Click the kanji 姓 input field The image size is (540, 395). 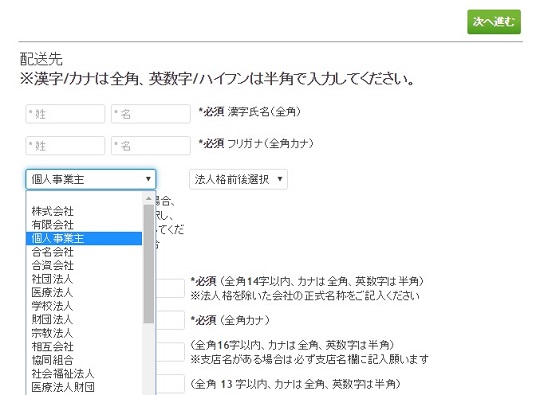click(x=65, y=114)
